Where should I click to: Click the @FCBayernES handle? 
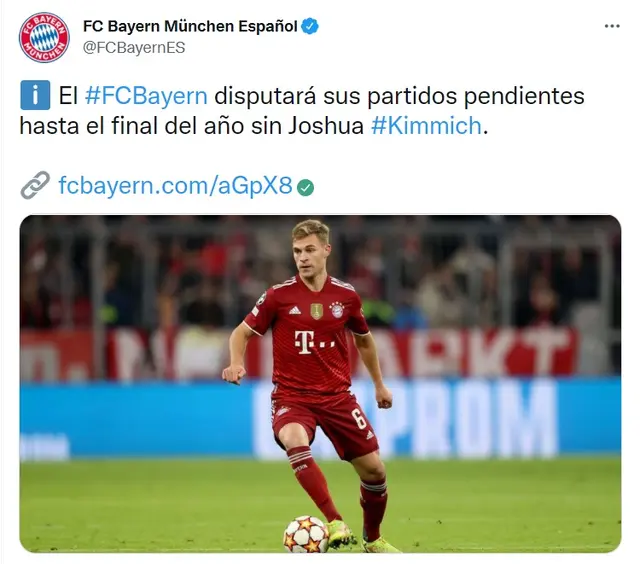tap(134, 48)
